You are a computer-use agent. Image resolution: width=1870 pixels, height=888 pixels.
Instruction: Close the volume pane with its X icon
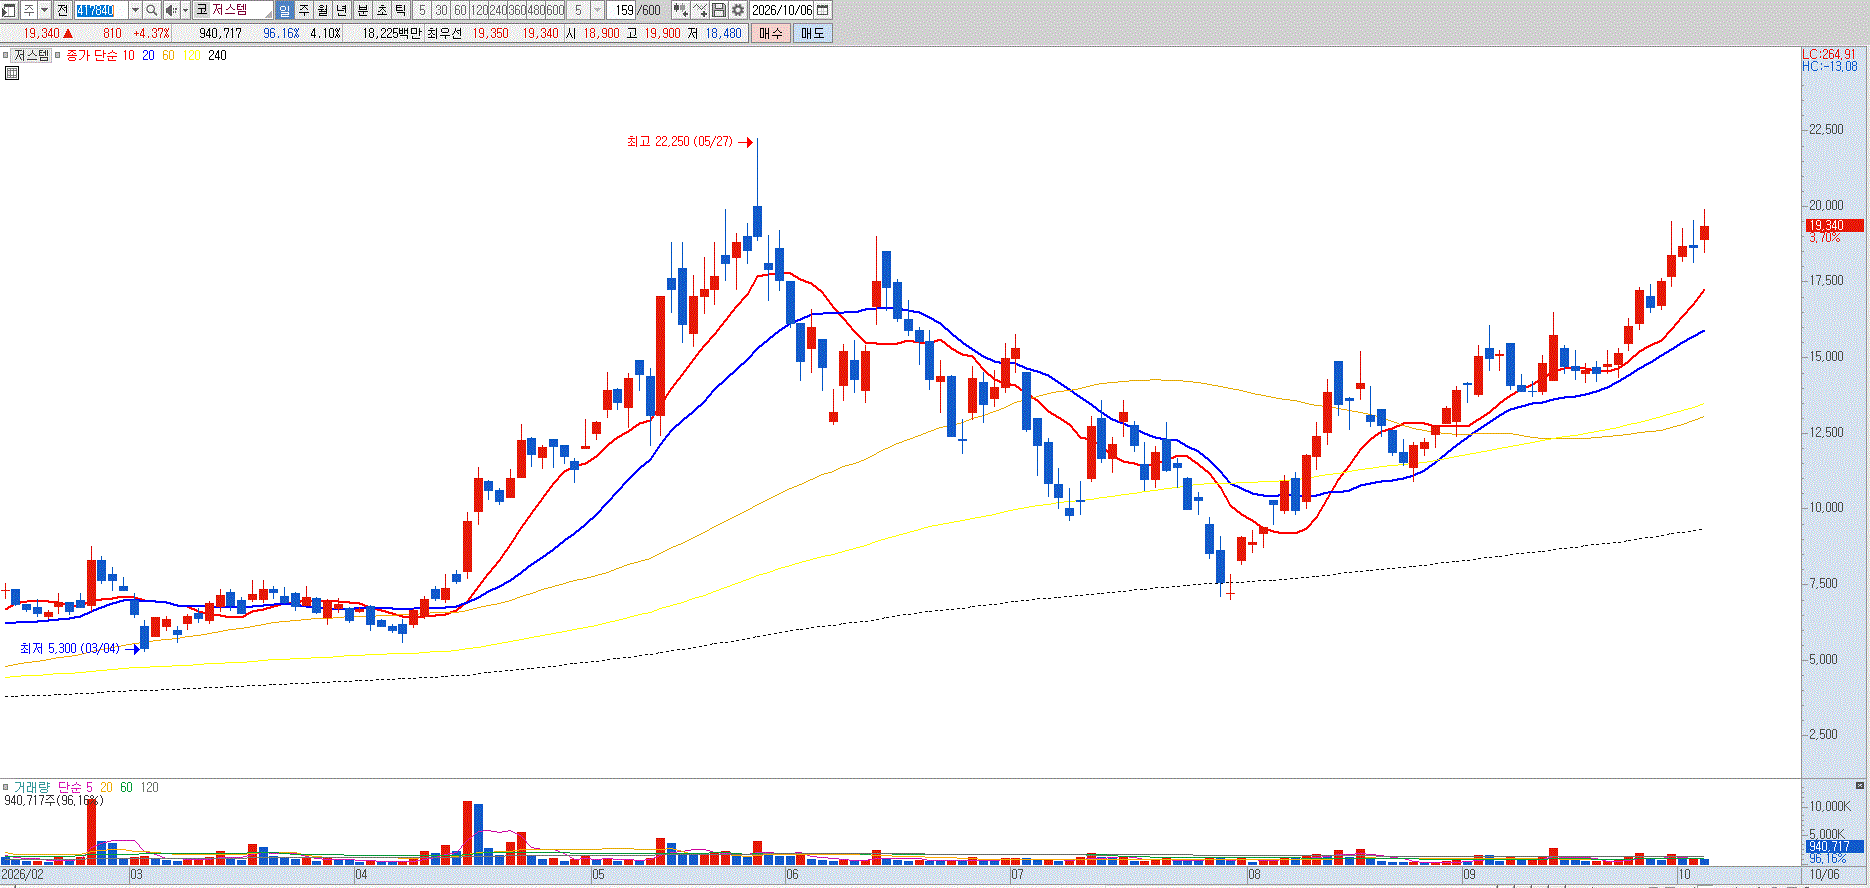coord(1860,787)
